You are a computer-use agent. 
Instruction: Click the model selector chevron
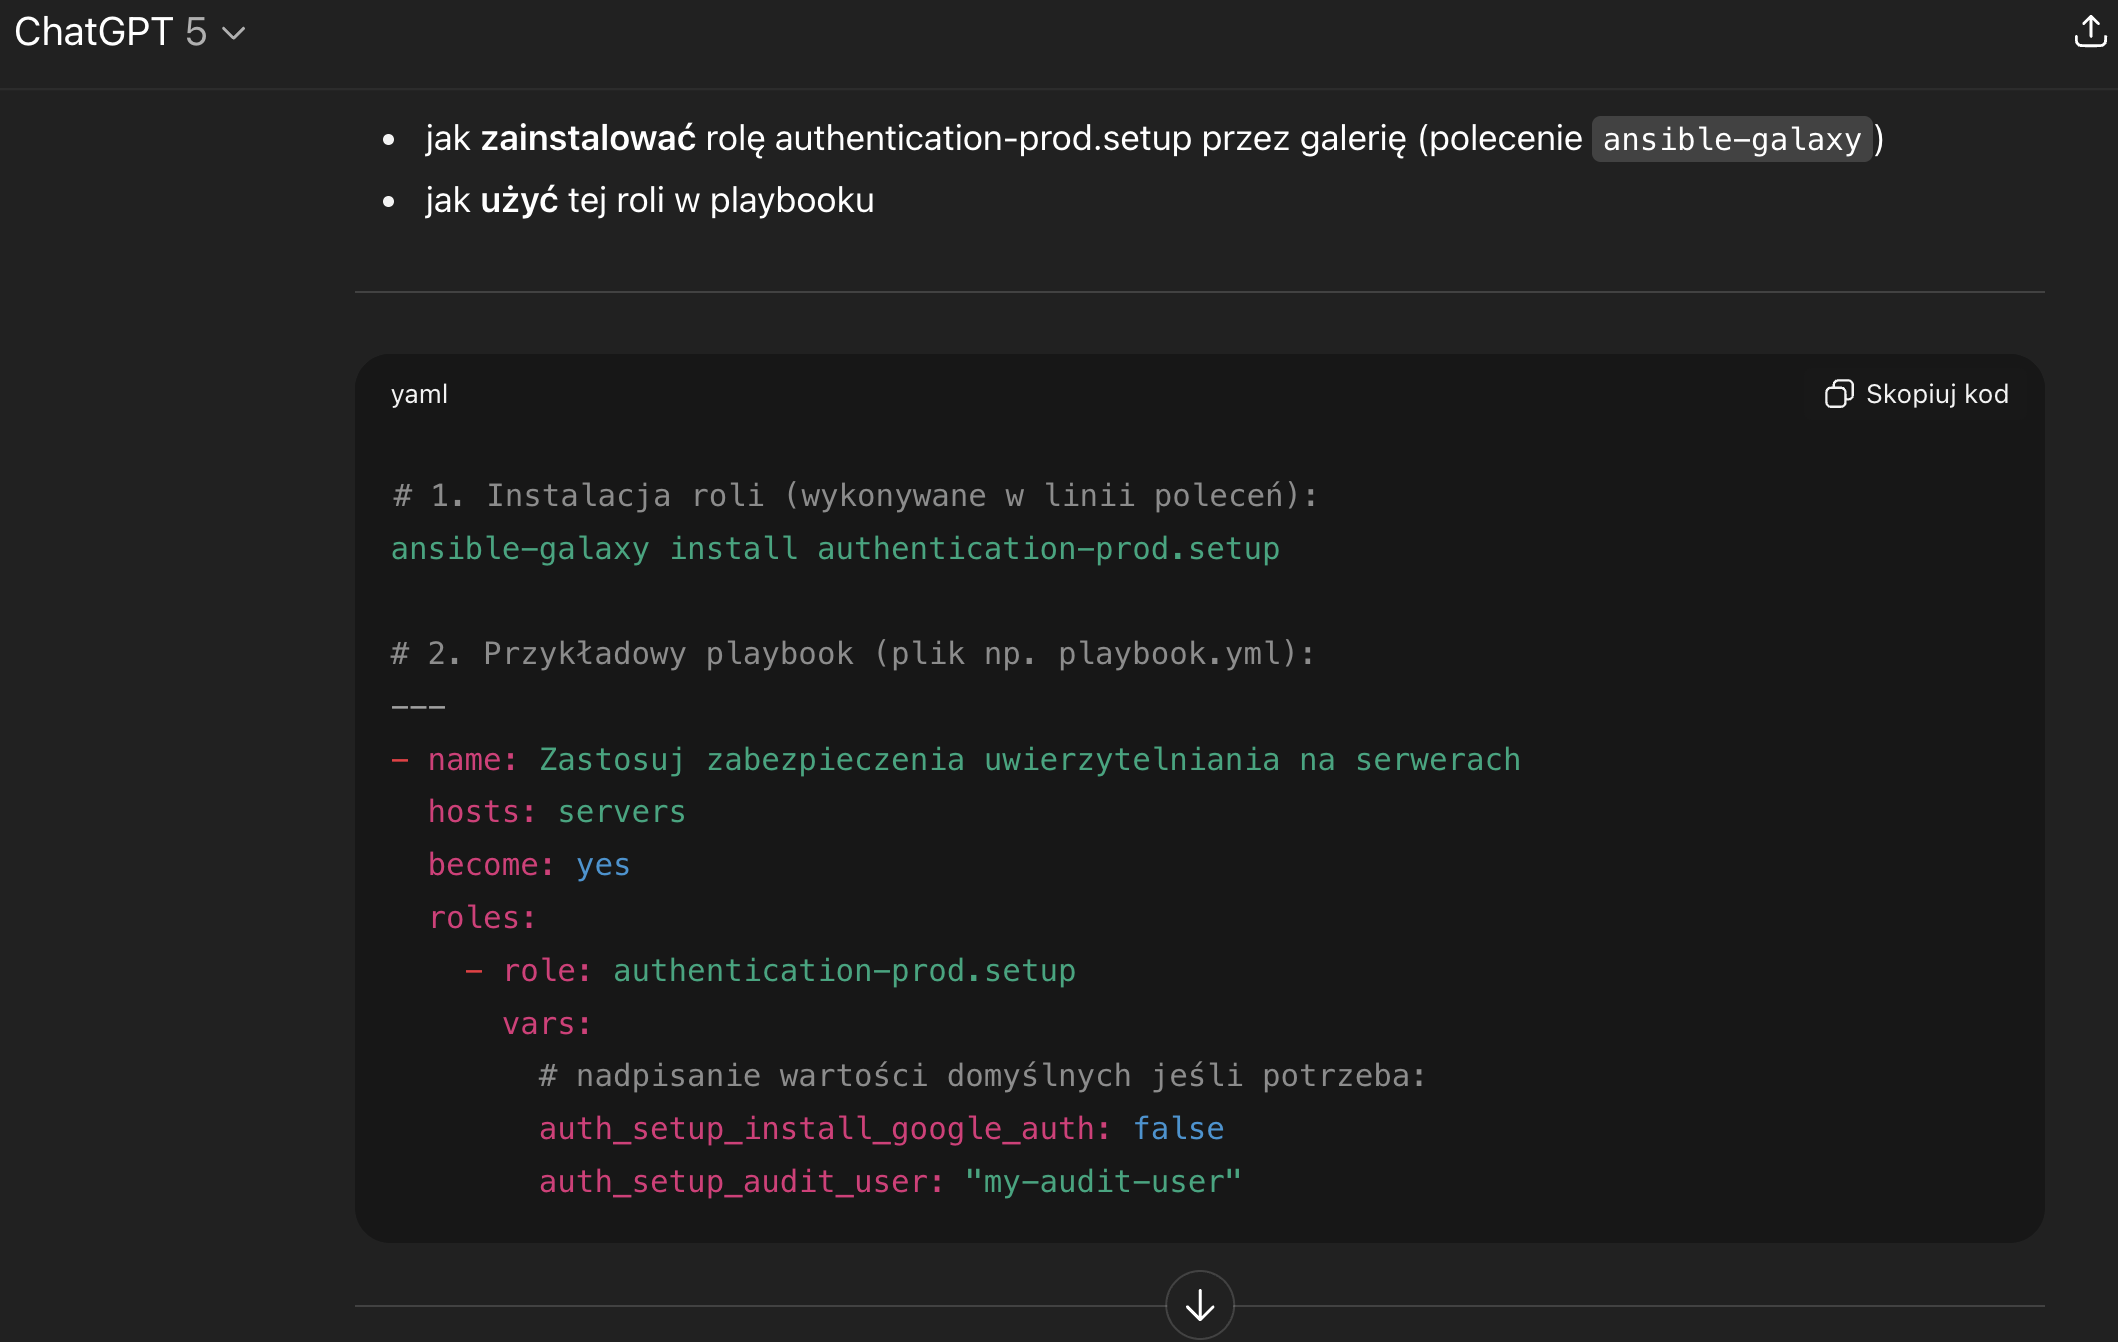pyautogui.click(x=234, y=33)
